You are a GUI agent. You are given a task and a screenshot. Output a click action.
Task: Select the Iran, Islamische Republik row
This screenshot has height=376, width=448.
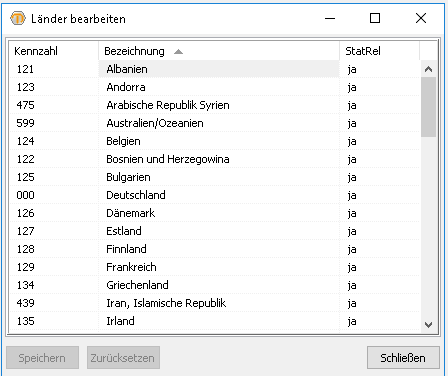[x=215, y=303]
